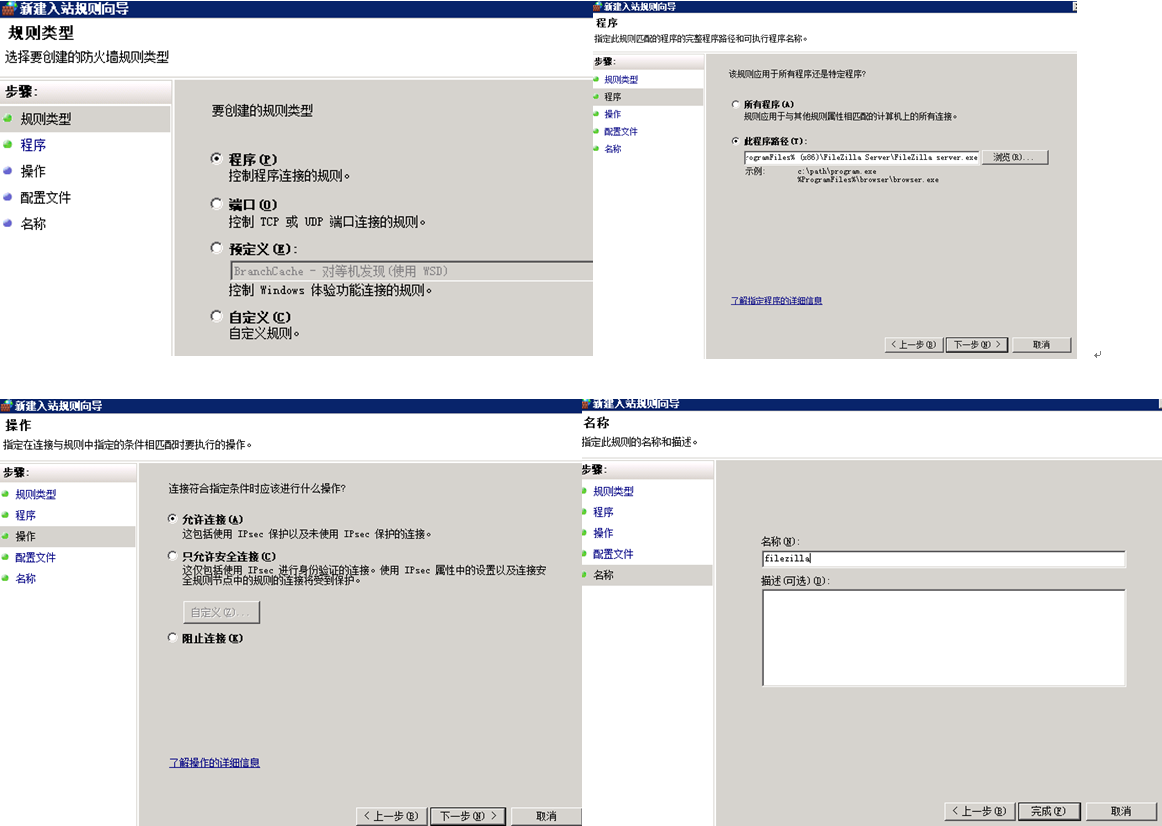Image resolution: width=1162 pixels, height=826 pixels.
Task: Choose the 自定义(C) custom rule option
Action: tap(217, 317)
